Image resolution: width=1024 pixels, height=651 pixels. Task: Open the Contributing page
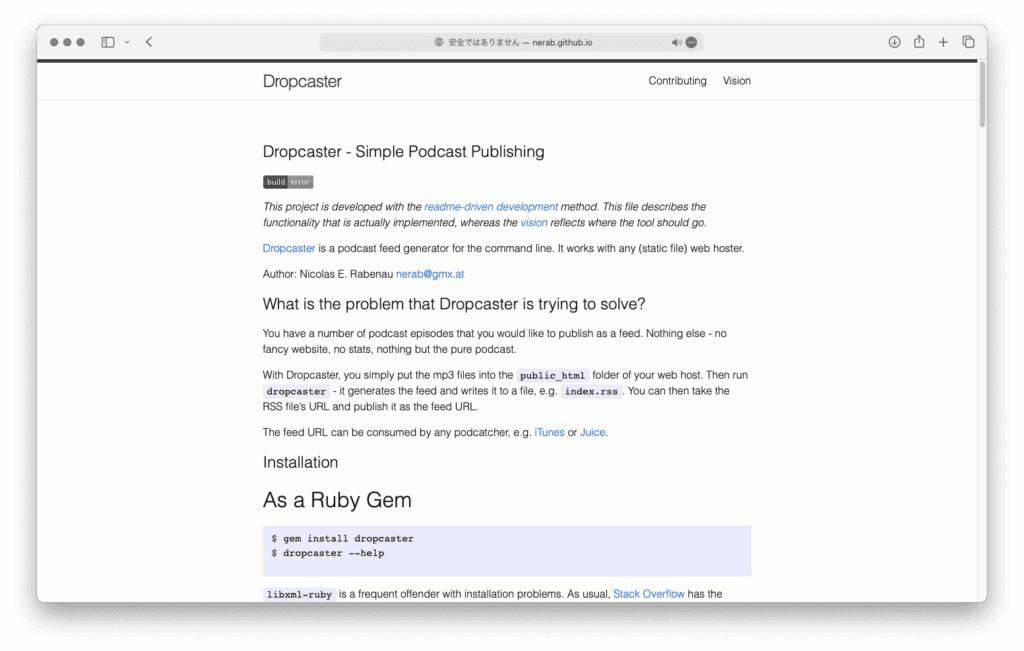pos(677,81)
